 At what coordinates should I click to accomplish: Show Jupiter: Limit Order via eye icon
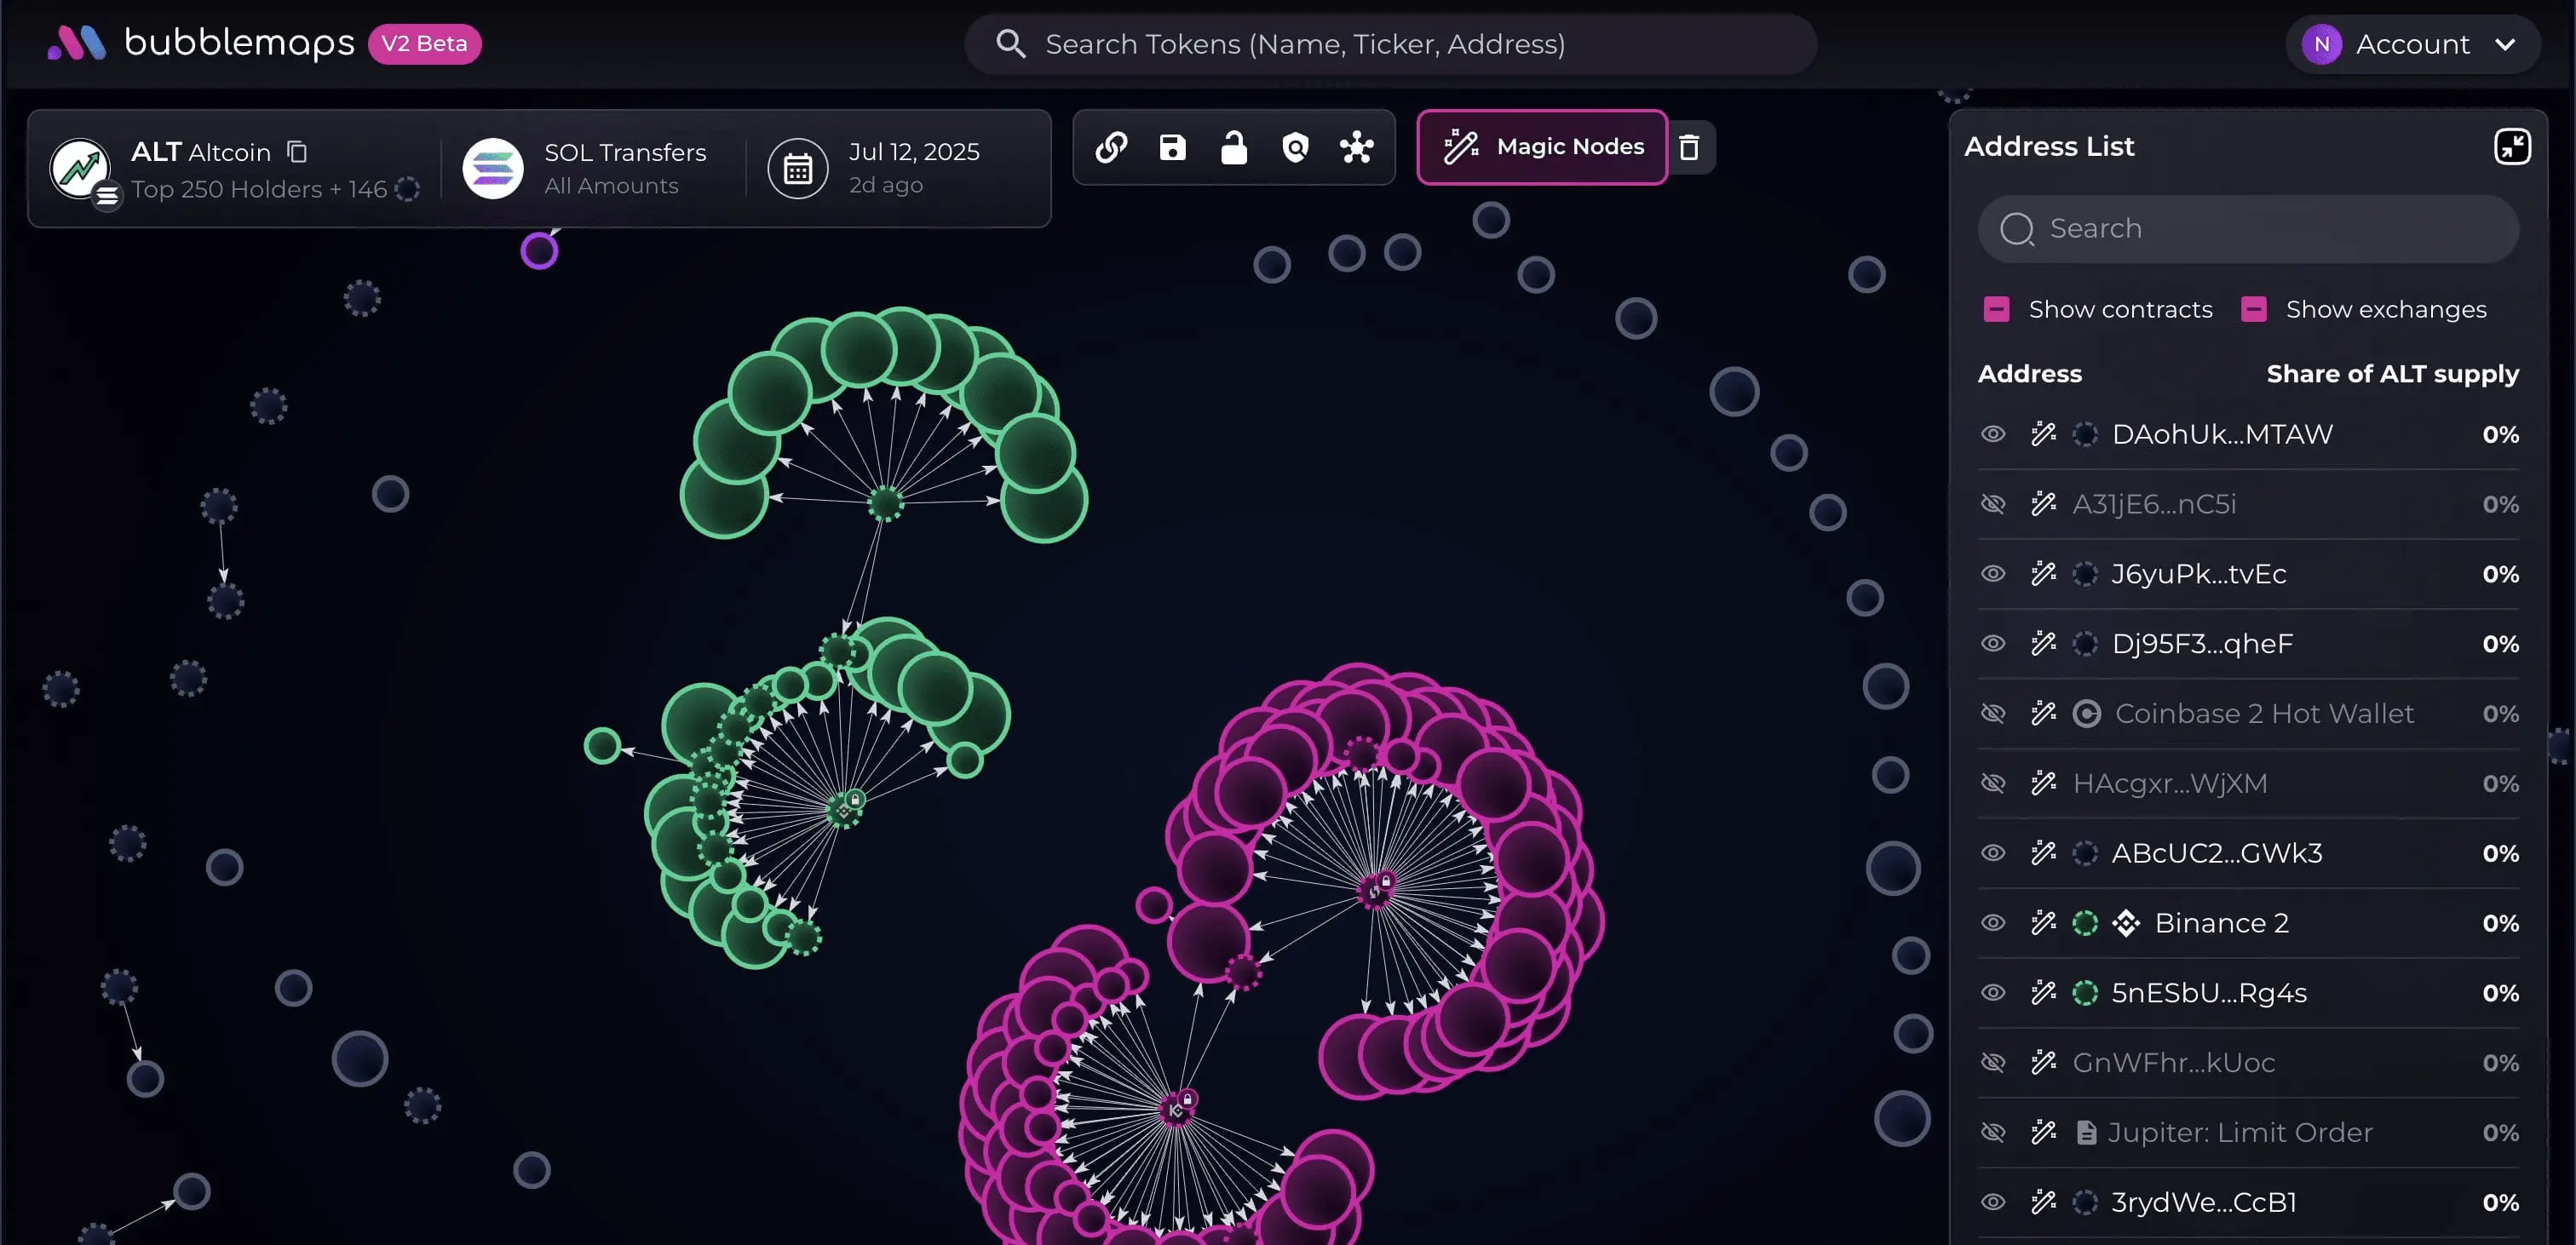1993,1132
